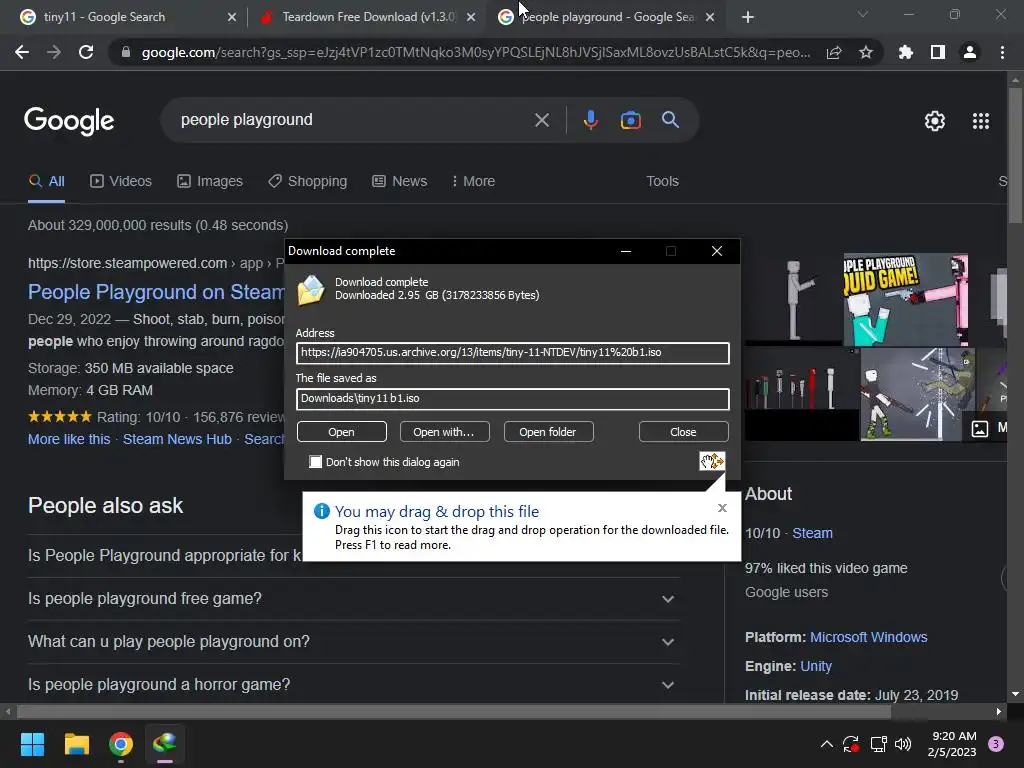Viewport: 1024px width, 768px height.
Task: Open a new Chrome tab
Action: coord(748,17)
